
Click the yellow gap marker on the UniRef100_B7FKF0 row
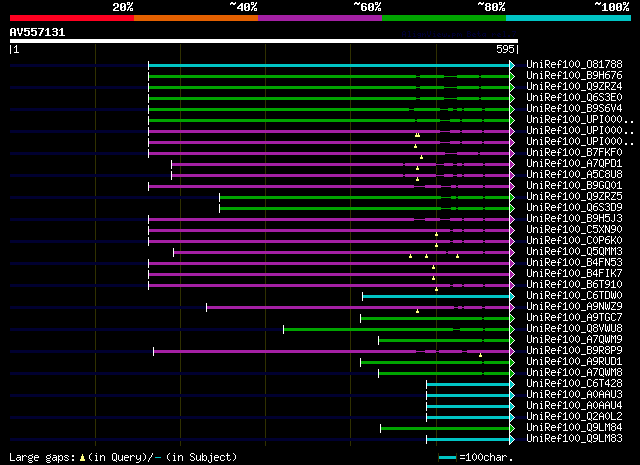point(422,157)
